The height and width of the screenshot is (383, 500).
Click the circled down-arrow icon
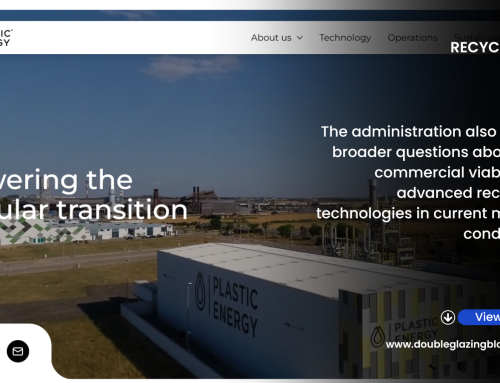(x=448, y=317)
